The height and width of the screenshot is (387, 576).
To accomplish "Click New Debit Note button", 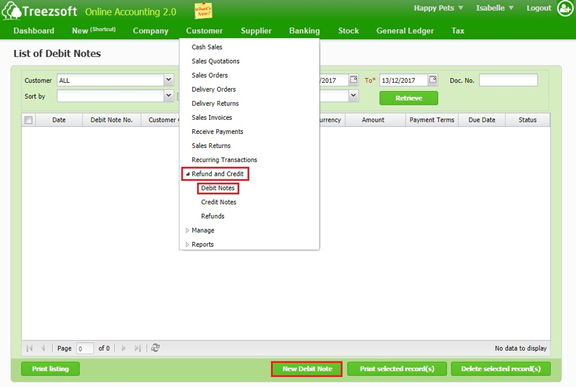I will pyautogui.click(x=307, y=369).
